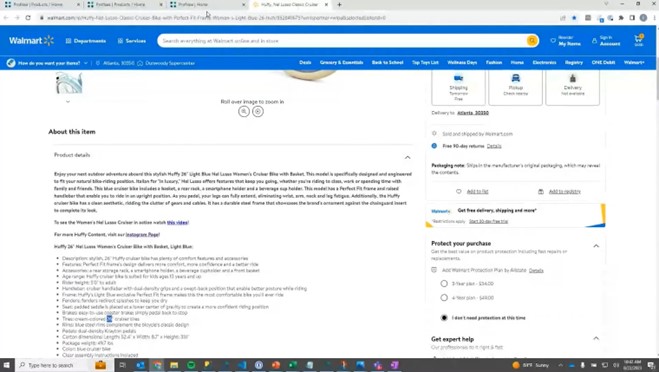Open Spotify from taskbar
The height and width of the screenshot is (372, 659).
(x=191, y=365)
